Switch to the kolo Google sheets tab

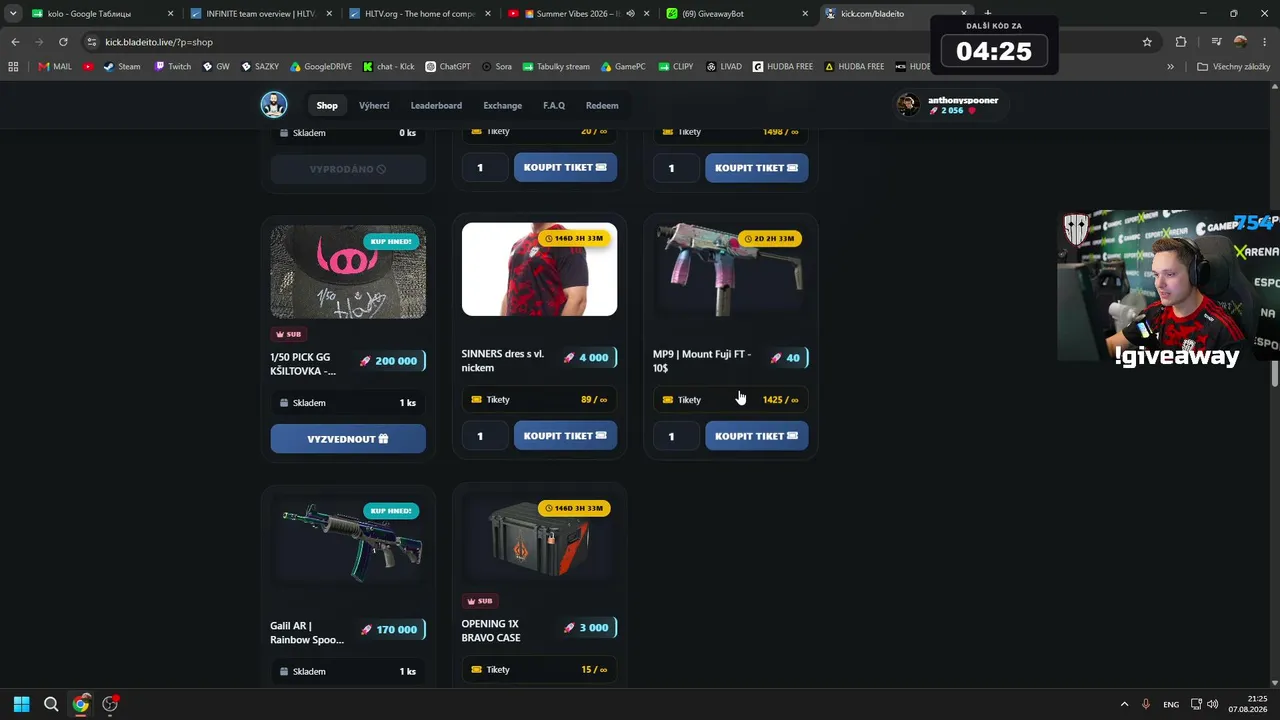[x=103, y=14]
